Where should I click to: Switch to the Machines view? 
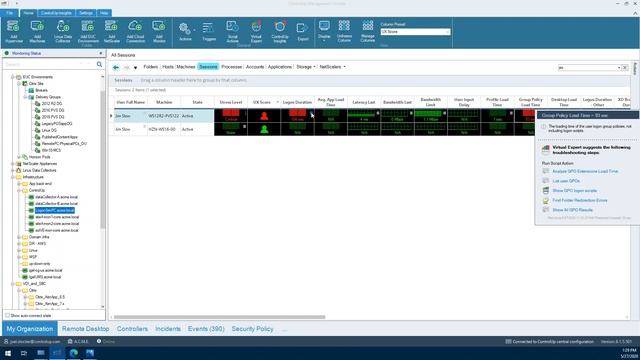pos(186,67)
